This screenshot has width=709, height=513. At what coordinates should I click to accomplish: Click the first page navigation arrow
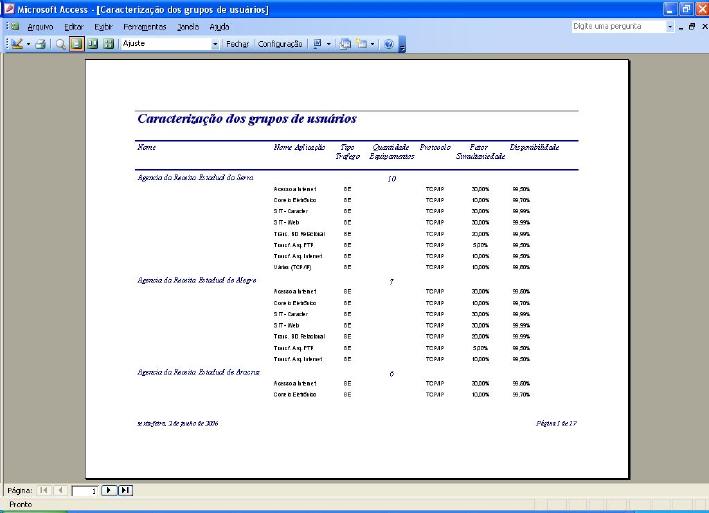coord(43,490)
